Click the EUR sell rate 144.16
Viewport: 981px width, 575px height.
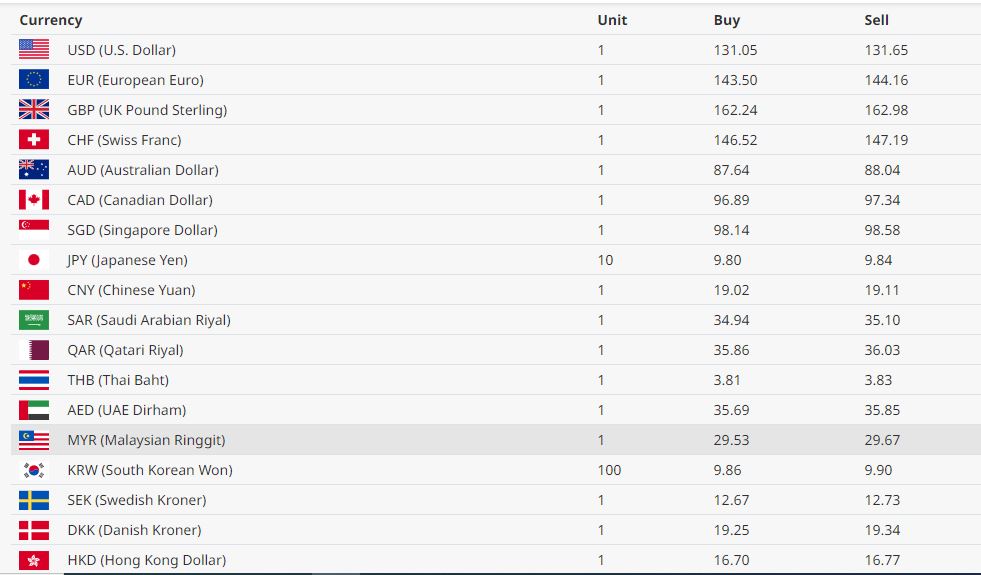887,80
